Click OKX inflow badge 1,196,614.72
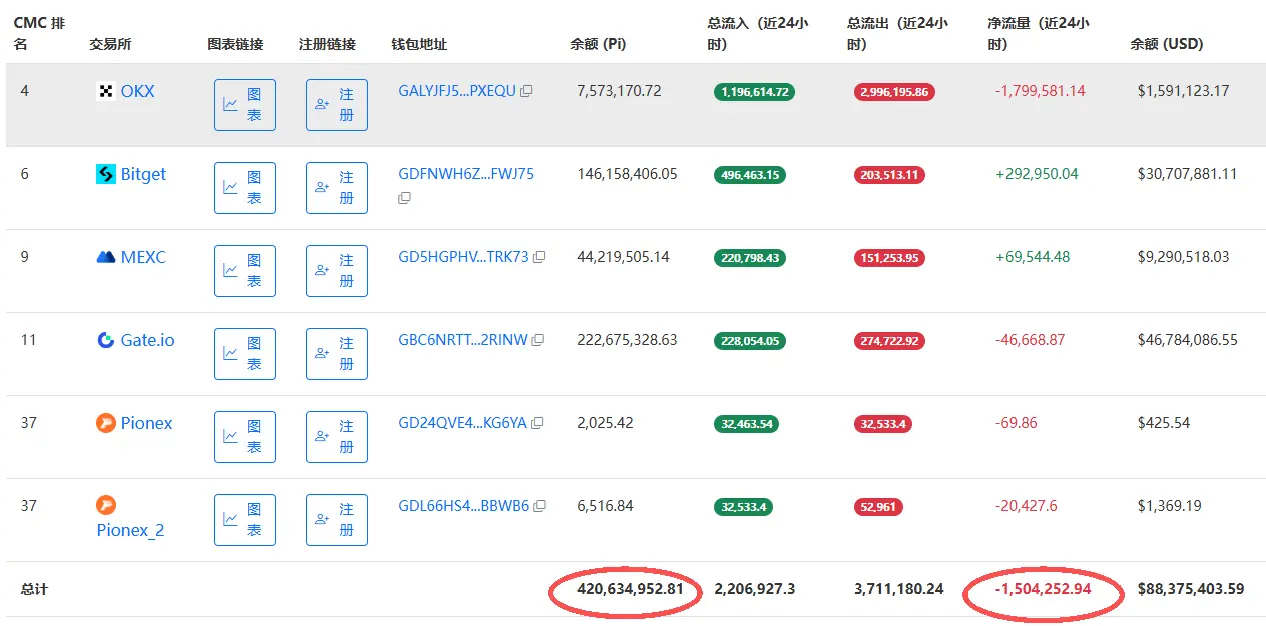 coord(754,92)
